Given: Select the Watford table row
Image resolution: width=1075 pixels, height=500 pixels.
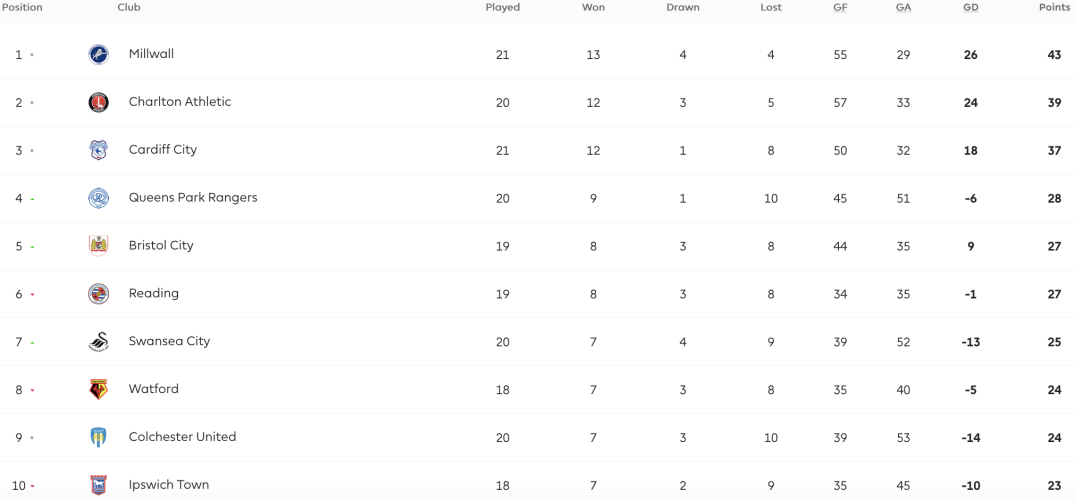Looking at the screenshot, I should 538,390.
